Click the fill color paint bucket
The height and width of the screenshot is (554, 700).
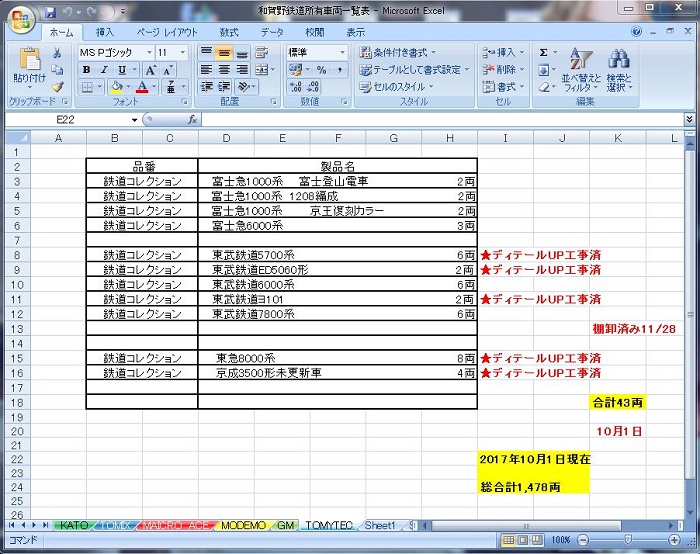(117, 87)
